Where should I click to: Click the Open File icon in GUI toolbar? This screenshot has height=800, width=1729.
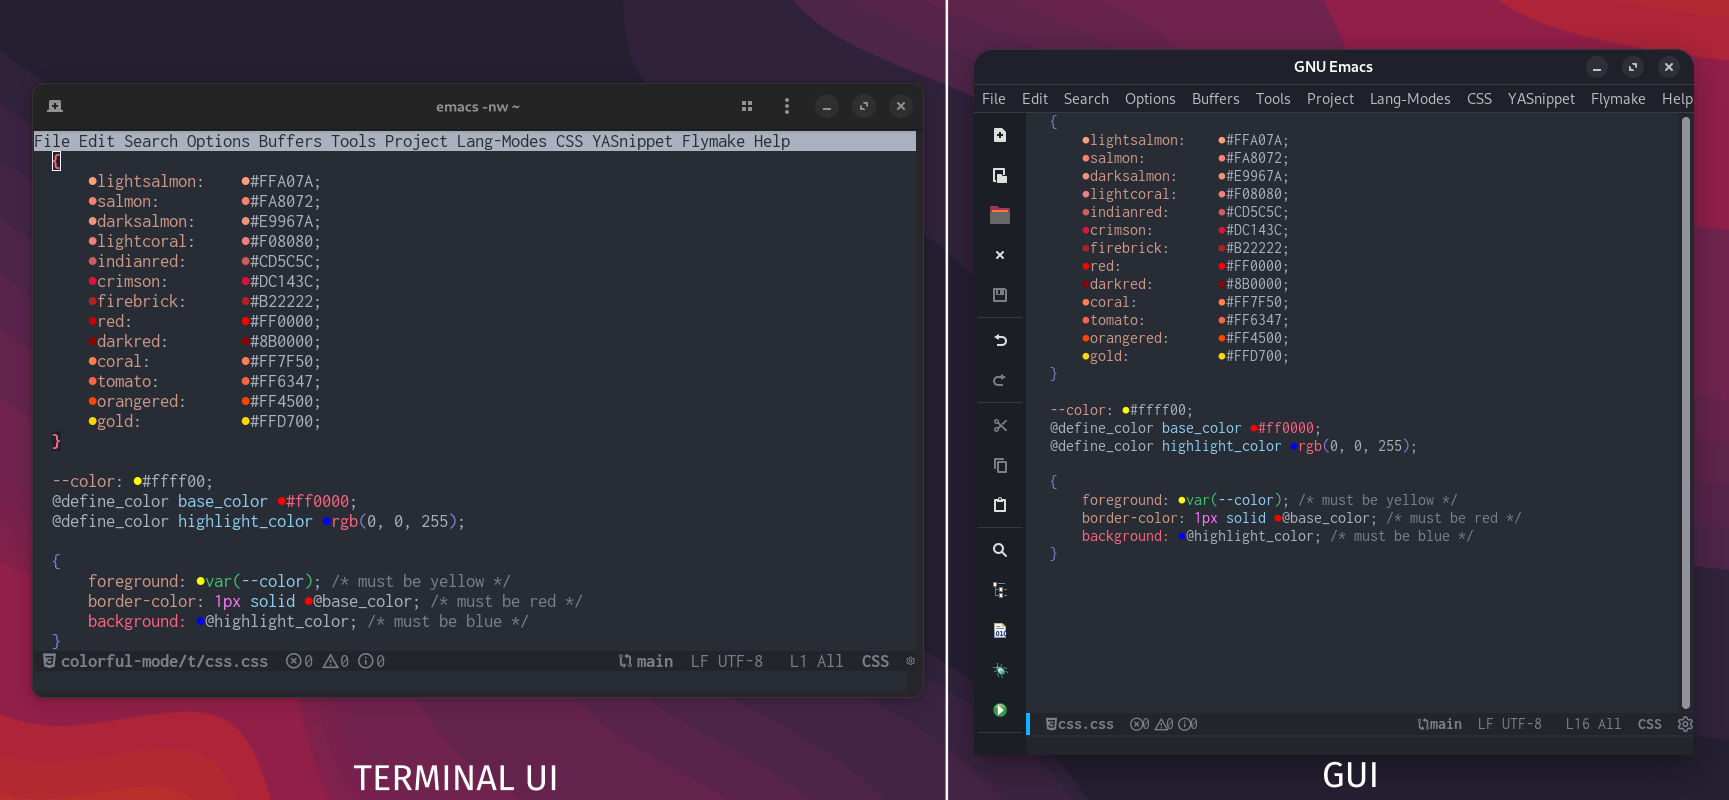point(1000,175)
